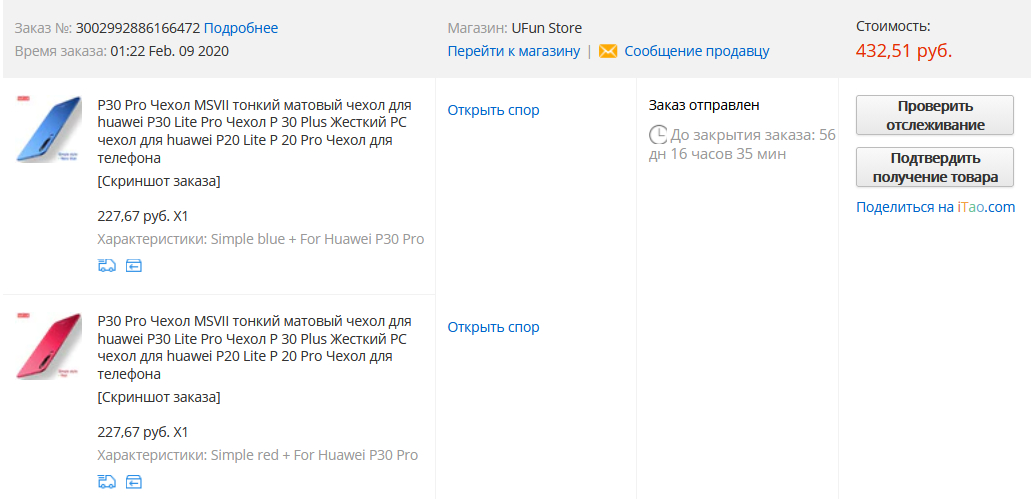The width and height of the screenshot is (1033, 499).
Task: Click the Поделиться на iTao.com link
Action: coord(935,207)
